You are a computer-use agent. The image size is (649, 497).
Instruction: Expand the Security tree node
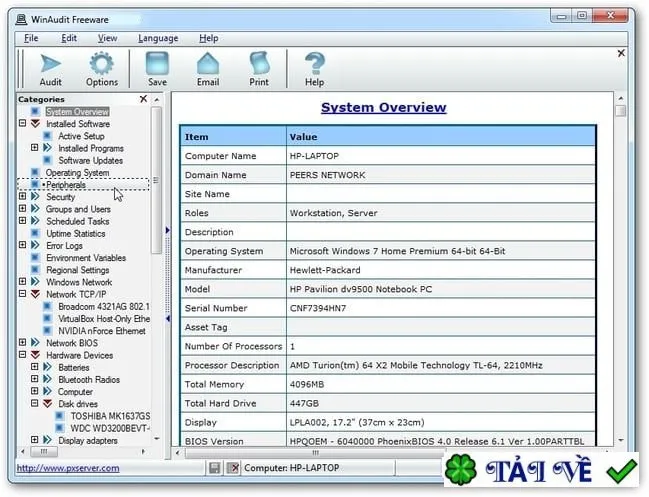tap(22, 196)
